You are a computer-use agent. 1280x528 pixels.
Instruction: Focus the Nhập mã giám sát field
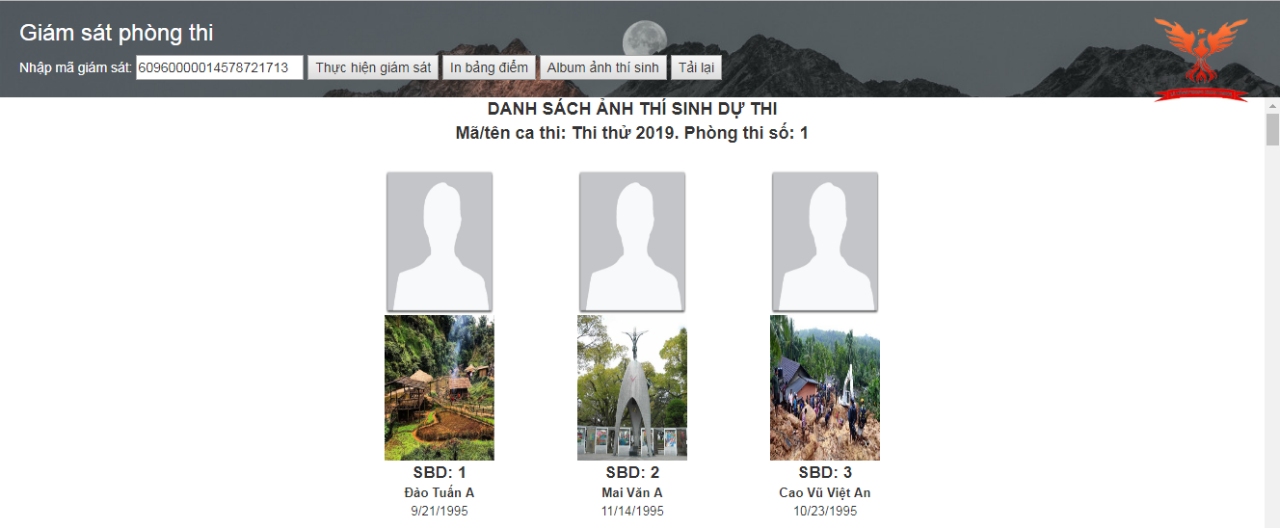coord(220,68)
